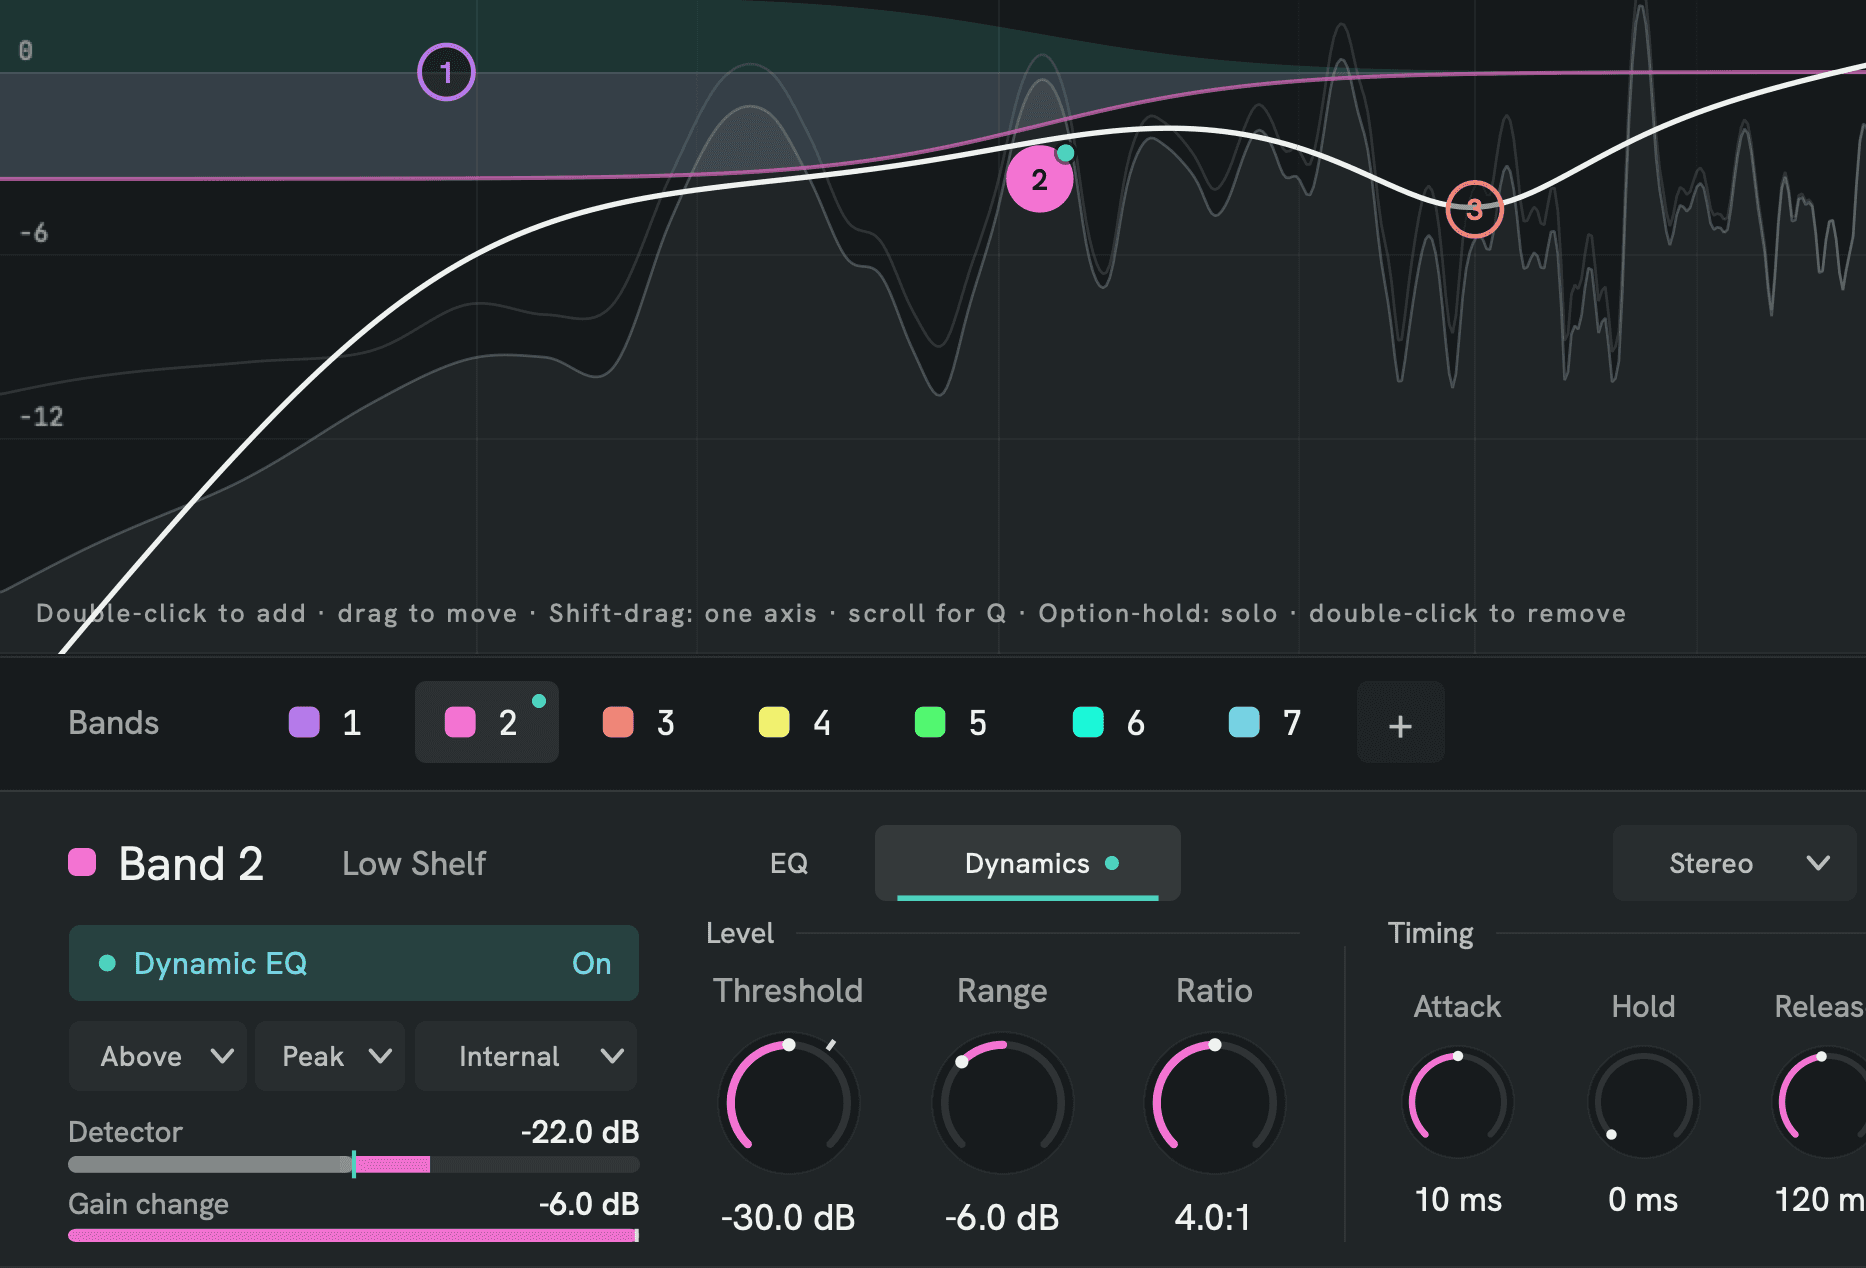
Task: Select pink band node 2 on the graph
Action: 1040,179
